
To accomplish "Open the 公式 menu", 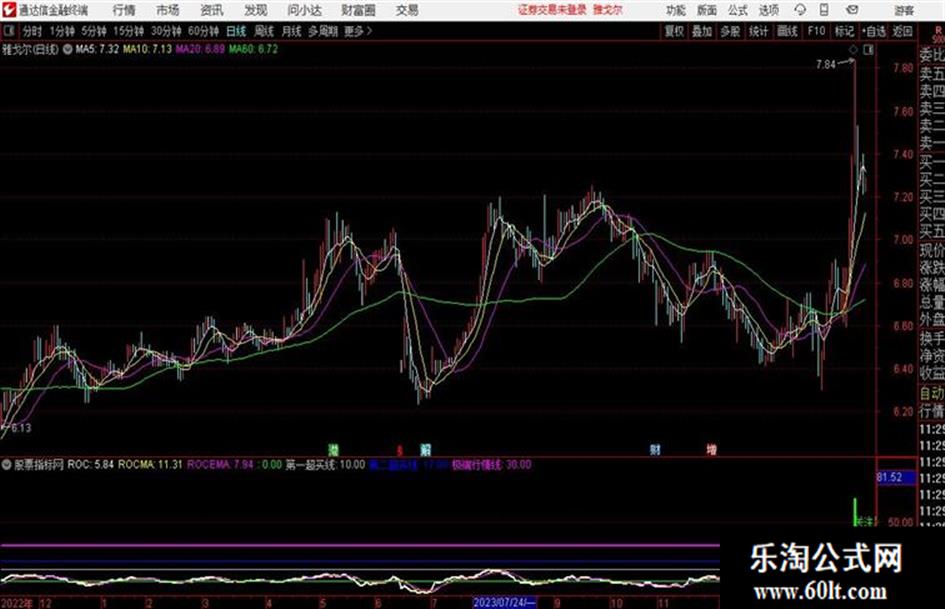I will coord(738,10).
